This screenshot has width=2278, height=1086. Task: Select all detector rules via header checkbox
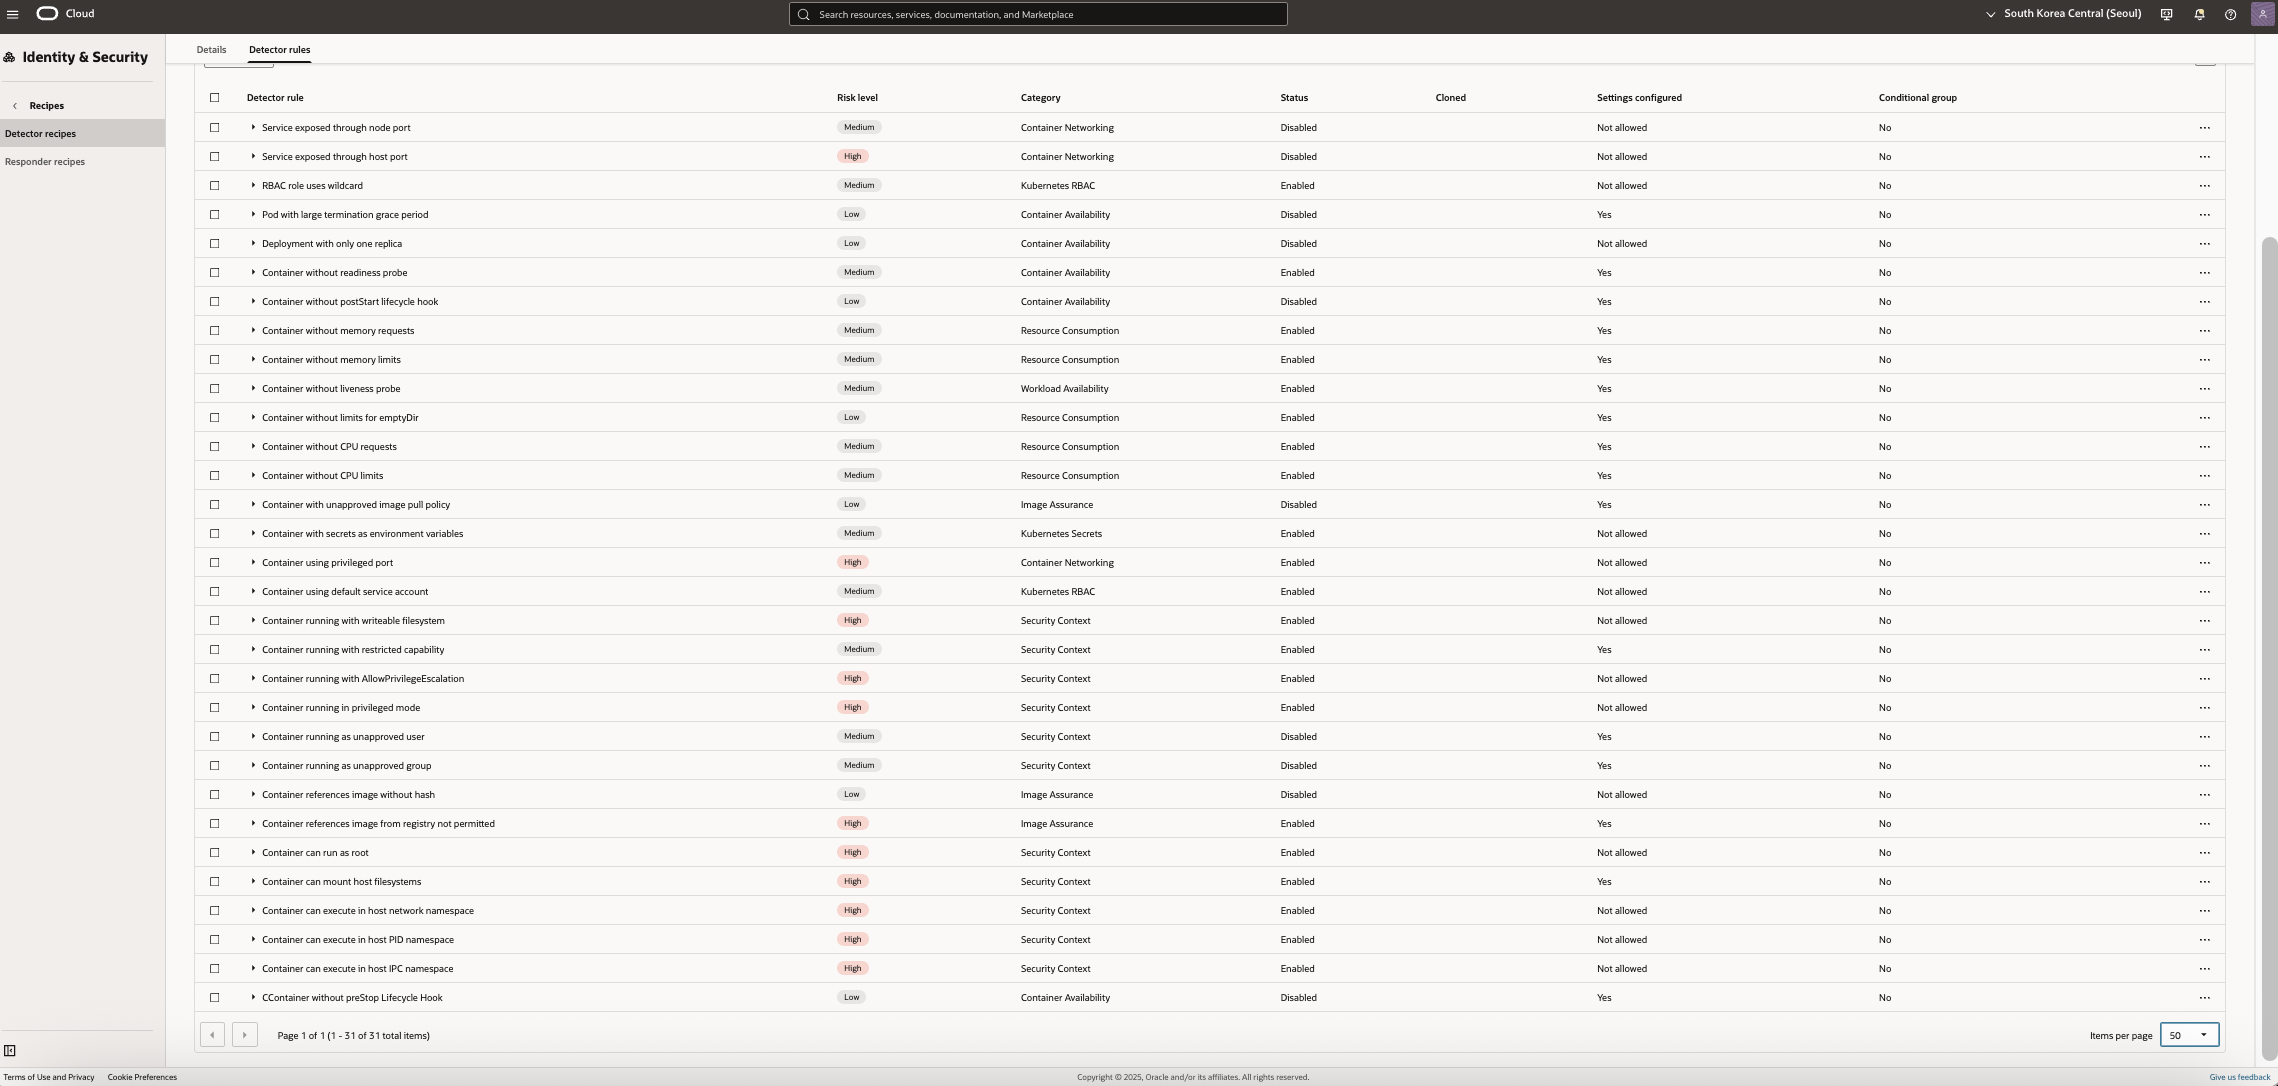pos(214,98)
